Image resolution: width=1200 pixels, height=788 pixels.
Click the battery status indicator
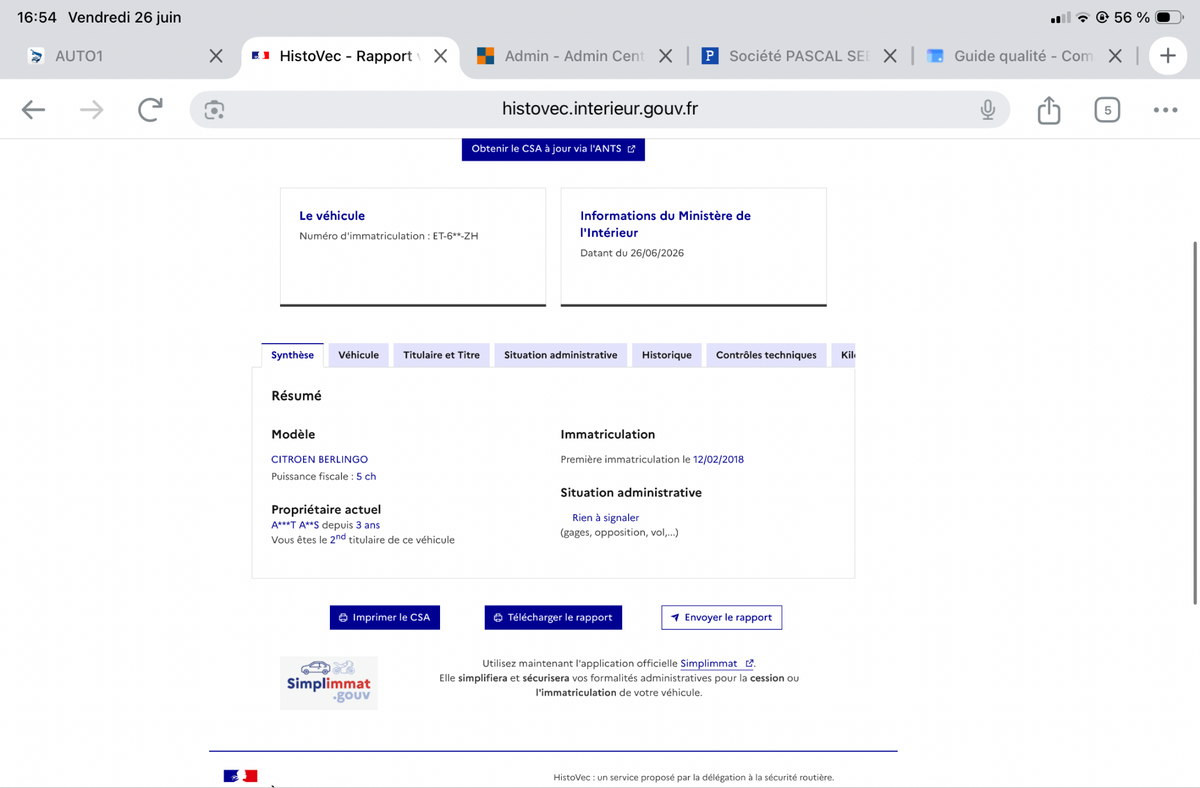[x=1169, y=18]
